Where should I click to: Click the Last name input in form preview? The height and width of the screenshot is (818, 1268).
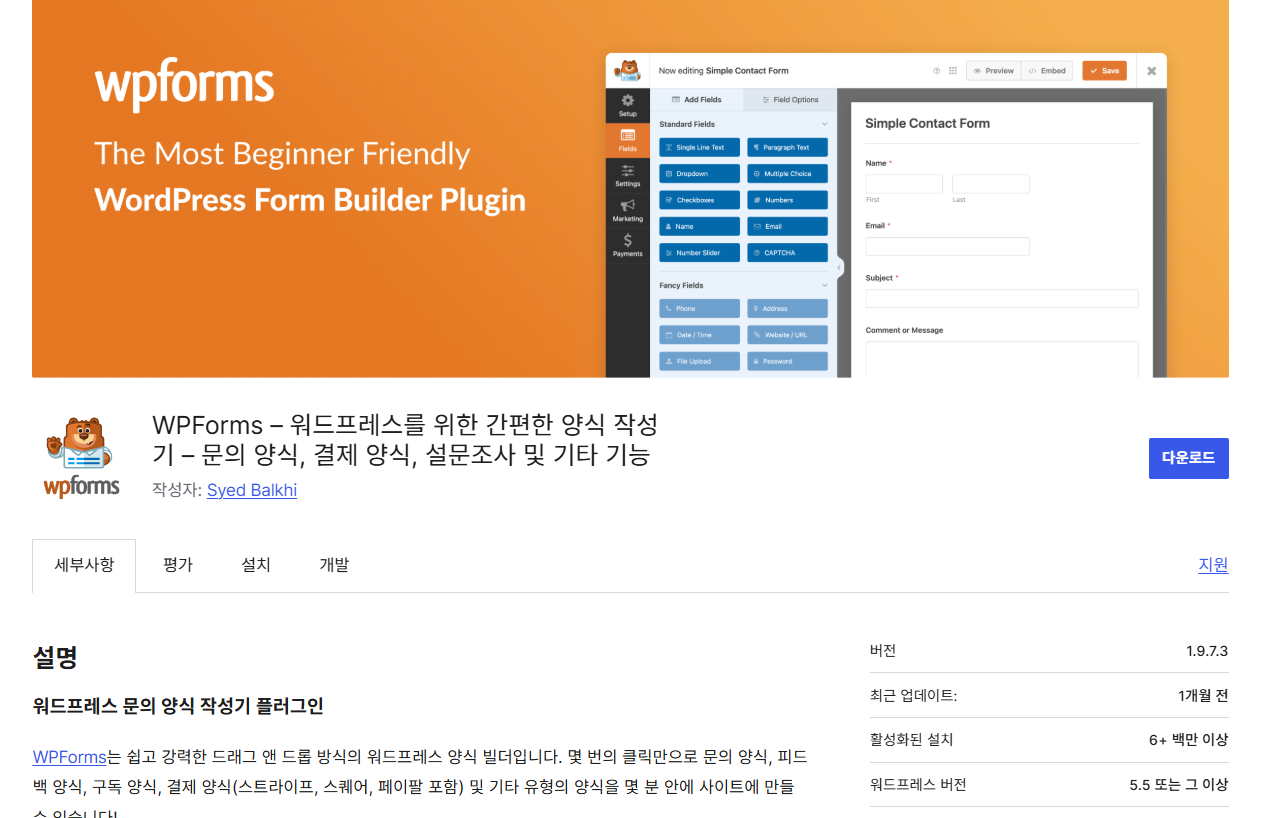(990, 184)
